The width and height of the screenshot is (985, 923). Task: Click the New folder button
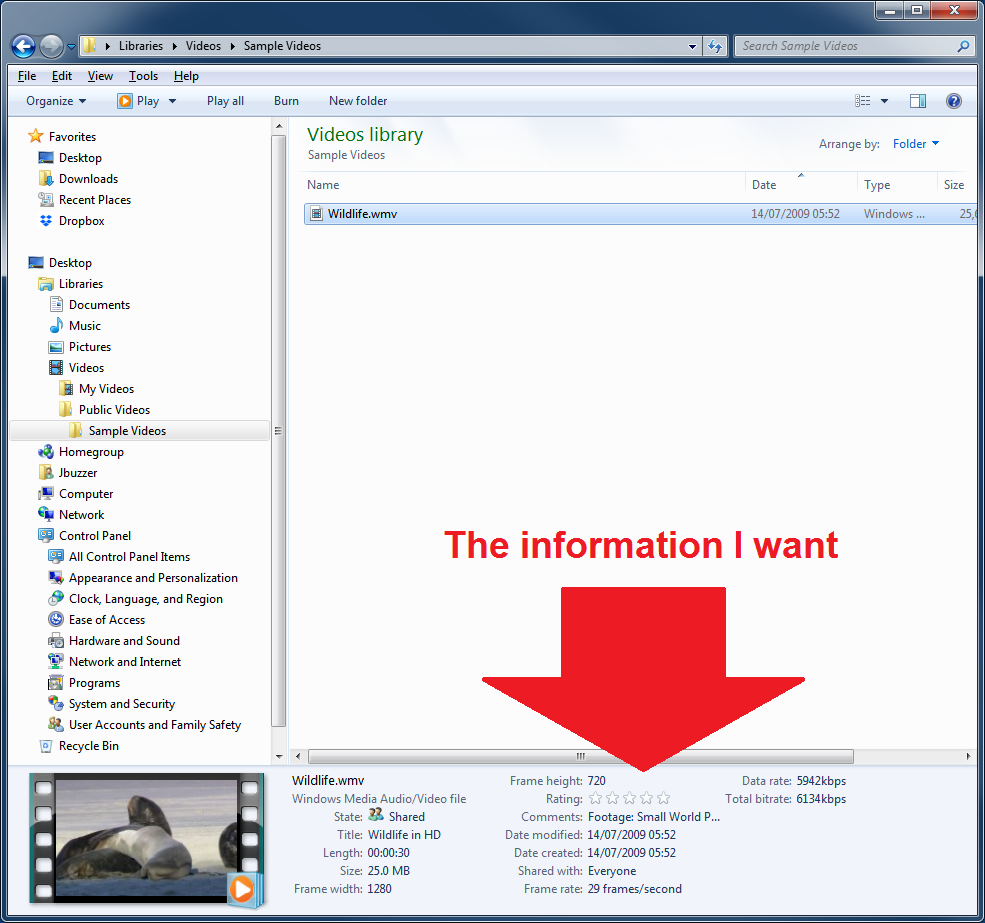tap(358, 101)
